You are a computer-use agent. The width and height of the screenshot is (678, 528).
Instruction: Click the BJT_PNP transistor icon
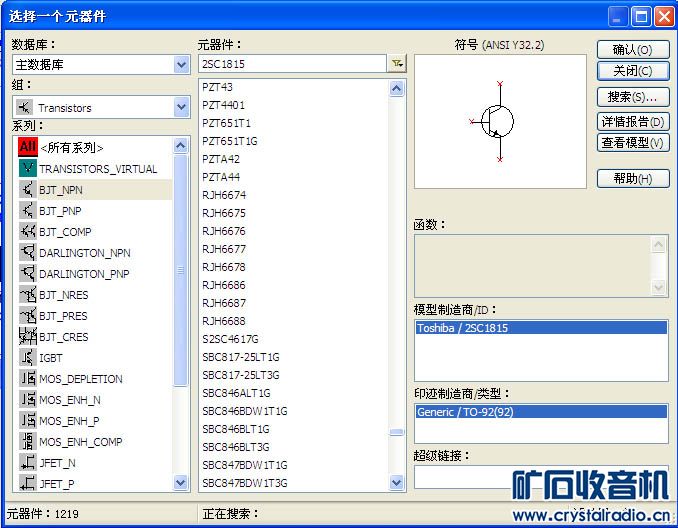point(28,210)
